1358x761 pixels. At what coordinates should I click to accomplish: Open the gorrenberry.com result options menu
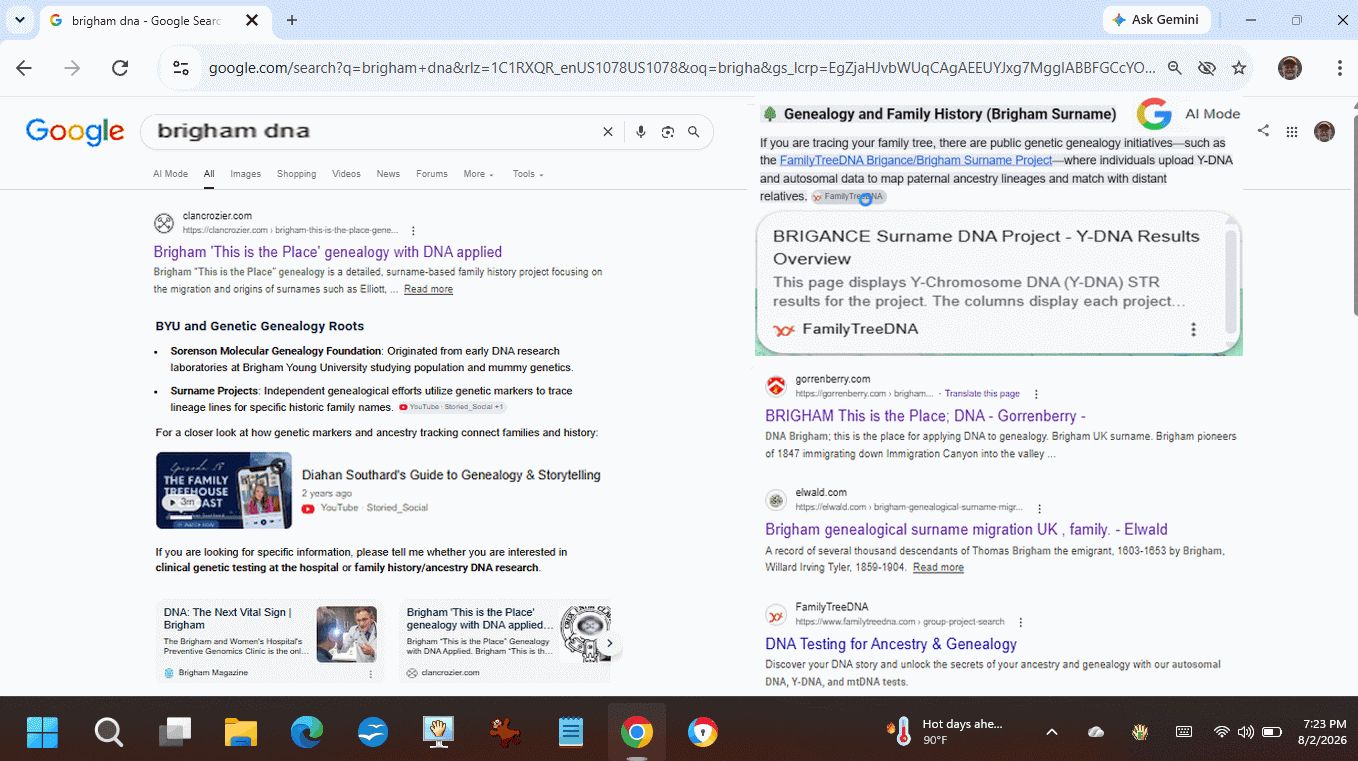(x=1036, y=394)
